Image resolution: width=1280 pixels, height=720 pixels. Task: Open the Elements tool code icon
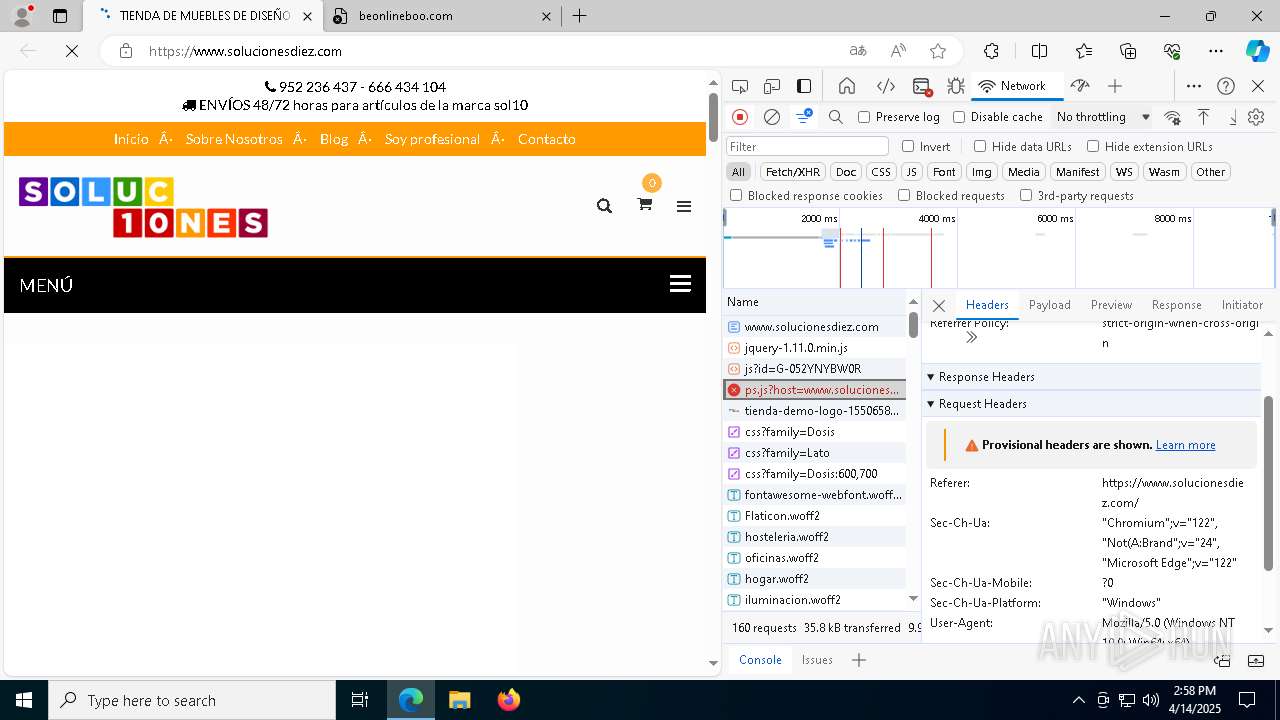coord(885,86)
